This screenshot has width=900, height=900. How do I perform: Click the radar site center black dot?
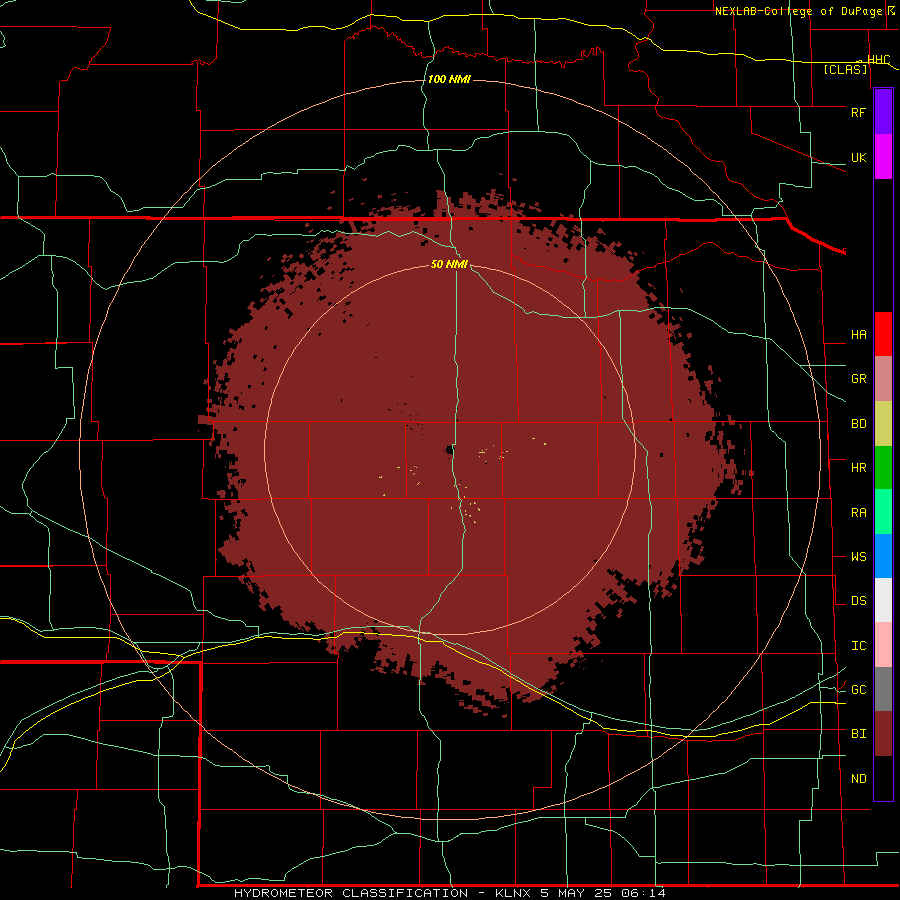[x=450, y=451]
